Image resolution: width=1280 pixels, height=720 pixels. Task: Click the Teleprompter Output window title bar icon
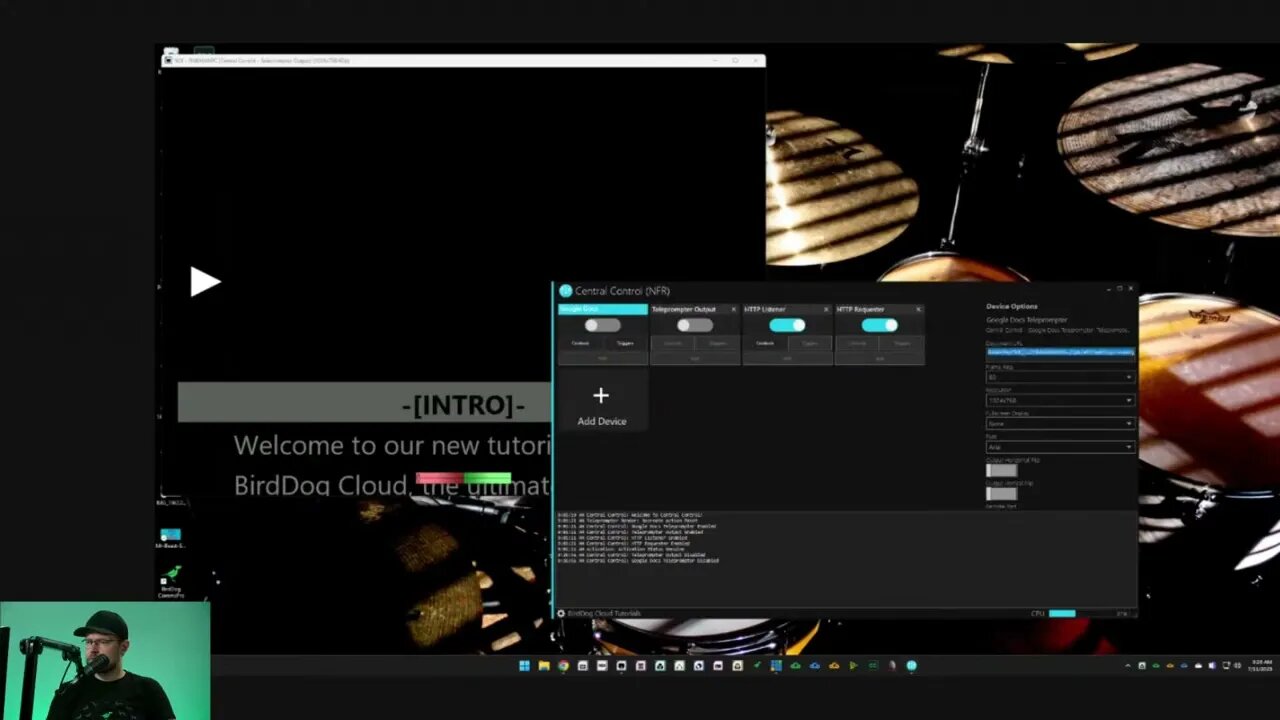tap(167, 60)
